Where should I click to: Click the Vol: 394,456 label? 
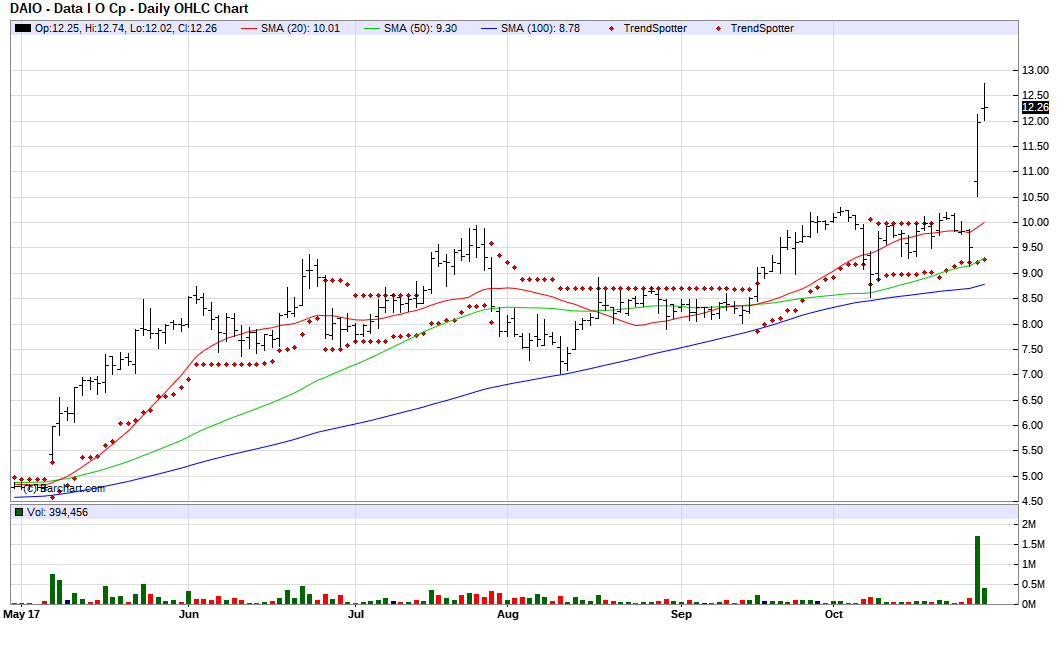pos(57,512)
